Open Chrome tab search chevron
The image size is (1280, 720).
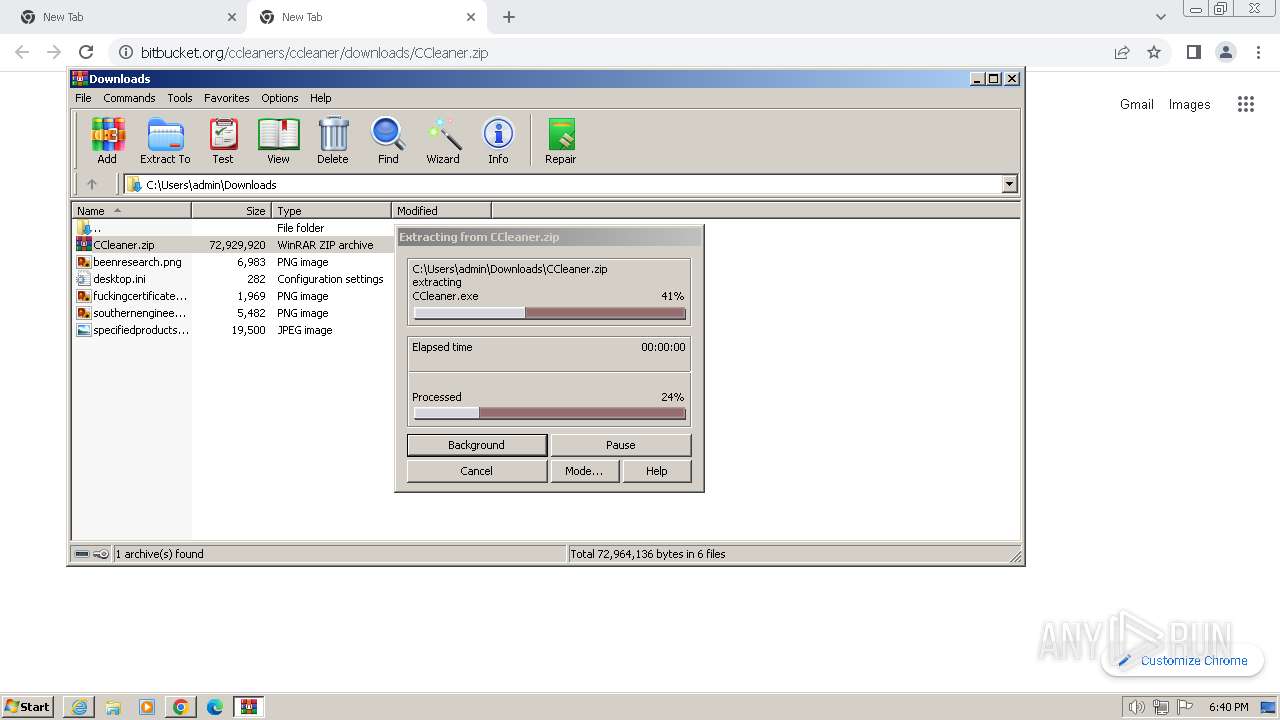[x=1160, y=17]
